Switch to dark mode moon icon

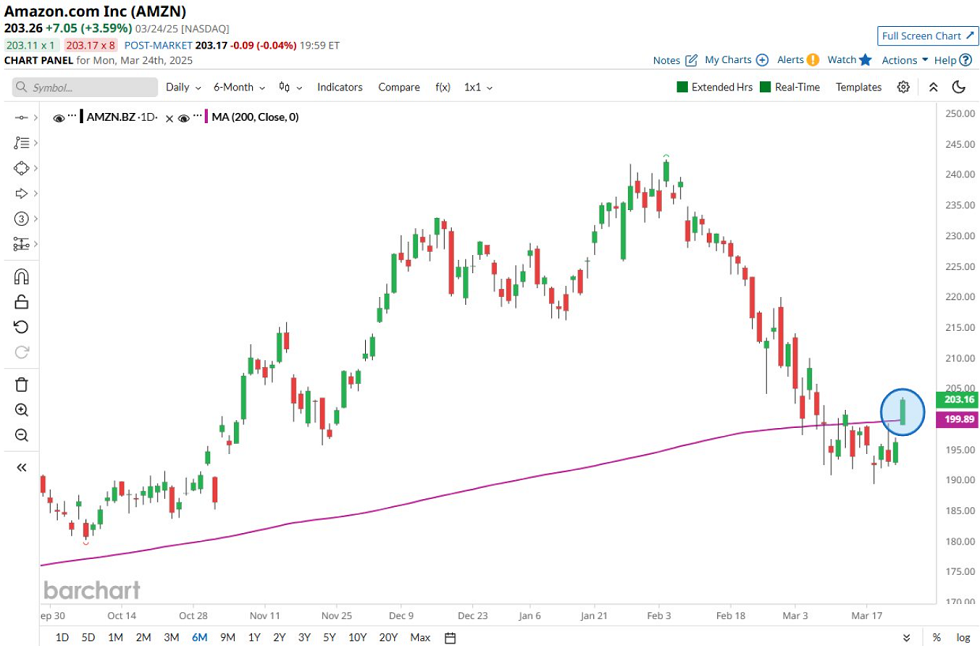tap(958, 87)
